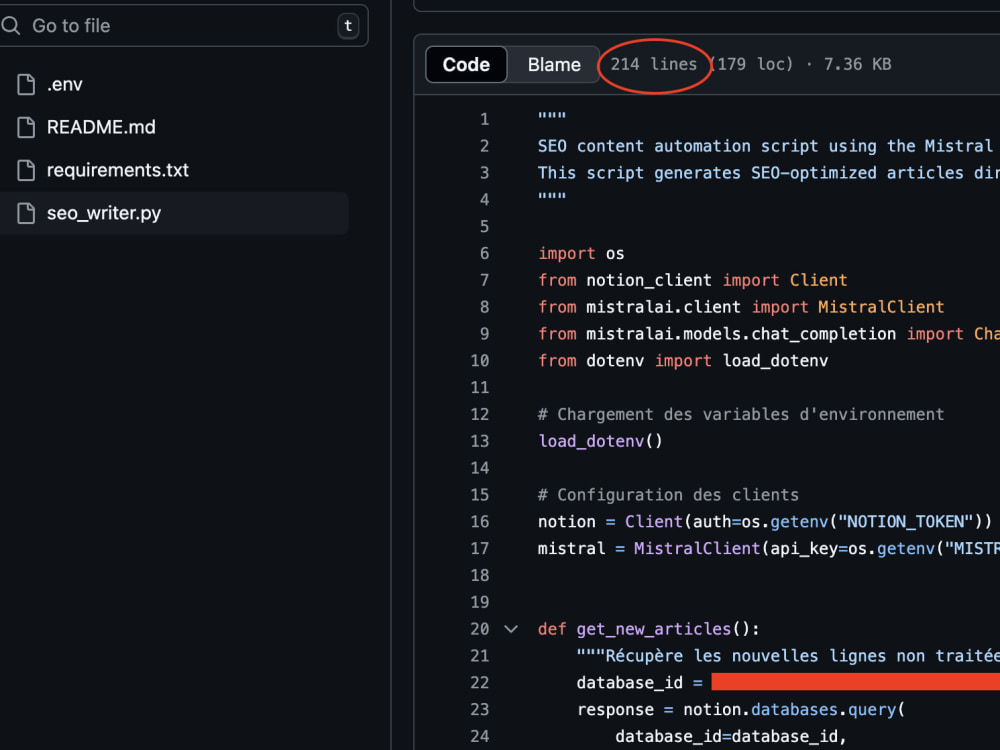Click line number 1
The width and height of the screenshot is (1000, 750).
485,119
